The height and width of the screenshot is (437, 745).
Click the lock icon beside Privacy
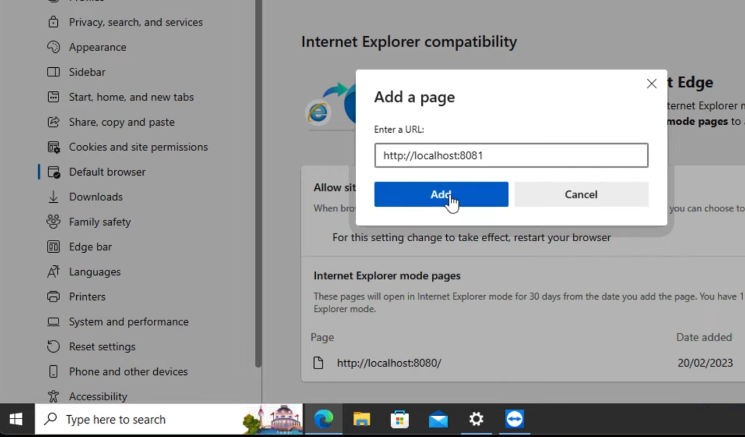pyautogui.click(x=53, y=22)
